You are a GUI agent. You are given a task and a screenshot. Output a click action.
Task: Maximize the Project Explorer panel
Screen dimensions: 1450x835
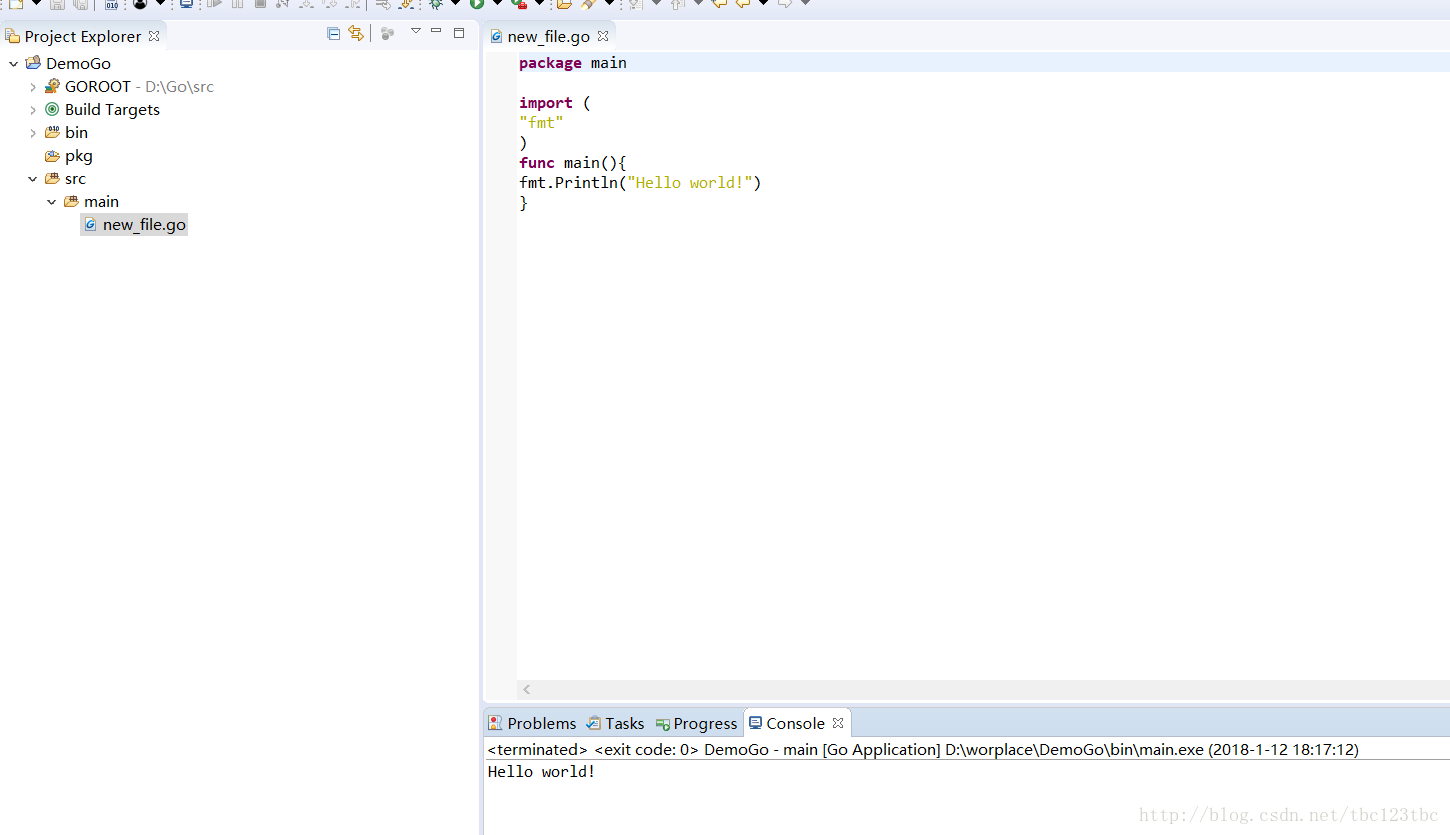[x=459, y=33]
